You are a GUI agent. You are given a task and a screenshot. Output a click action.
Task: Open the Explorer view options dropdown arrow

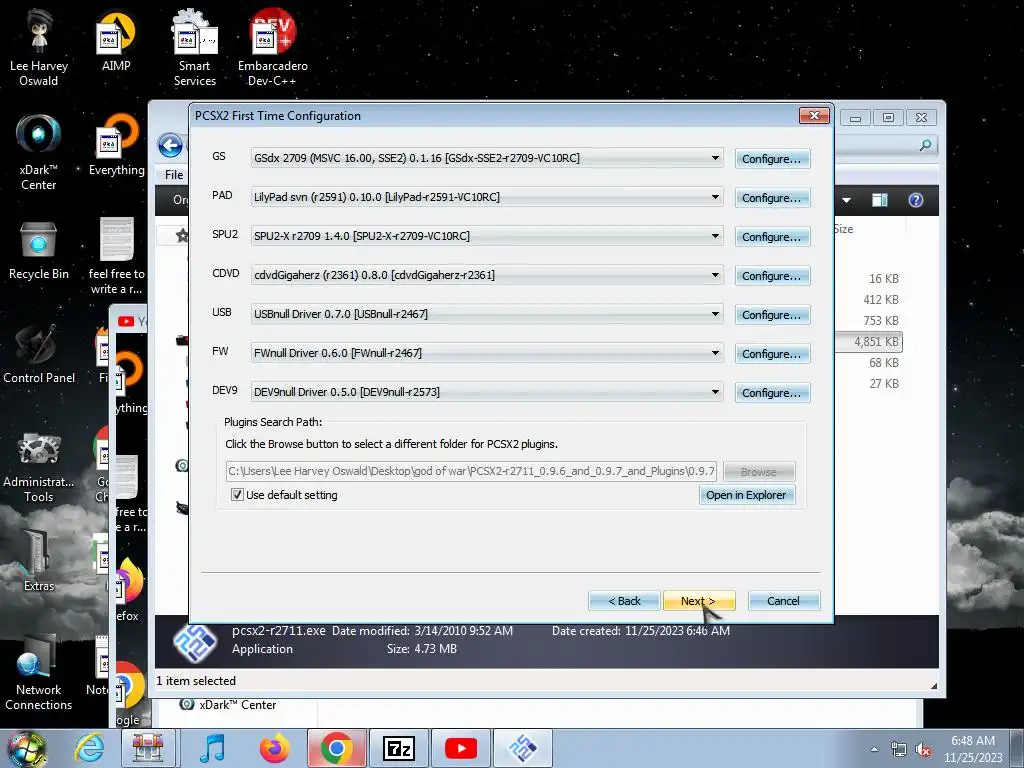click(x=846, y=200)
